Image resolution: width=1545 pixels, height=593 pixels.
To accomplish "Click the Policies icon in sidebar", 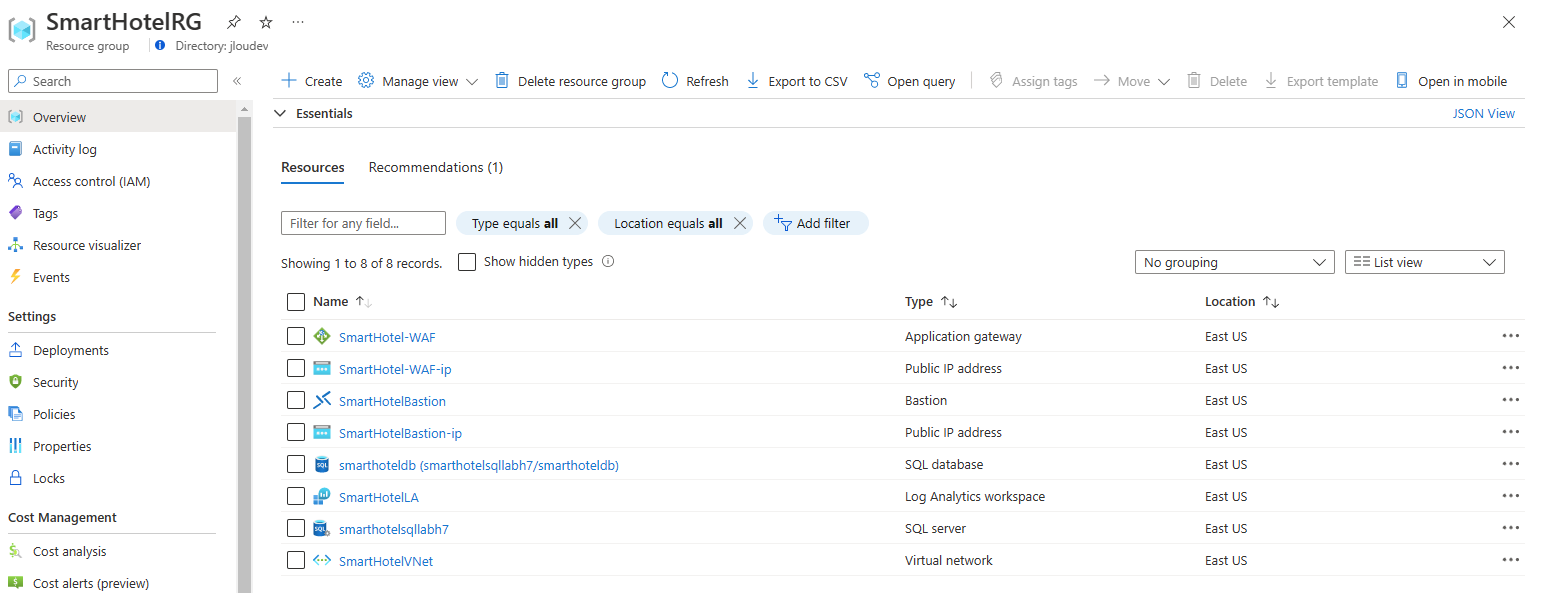I will coord(15,414).
